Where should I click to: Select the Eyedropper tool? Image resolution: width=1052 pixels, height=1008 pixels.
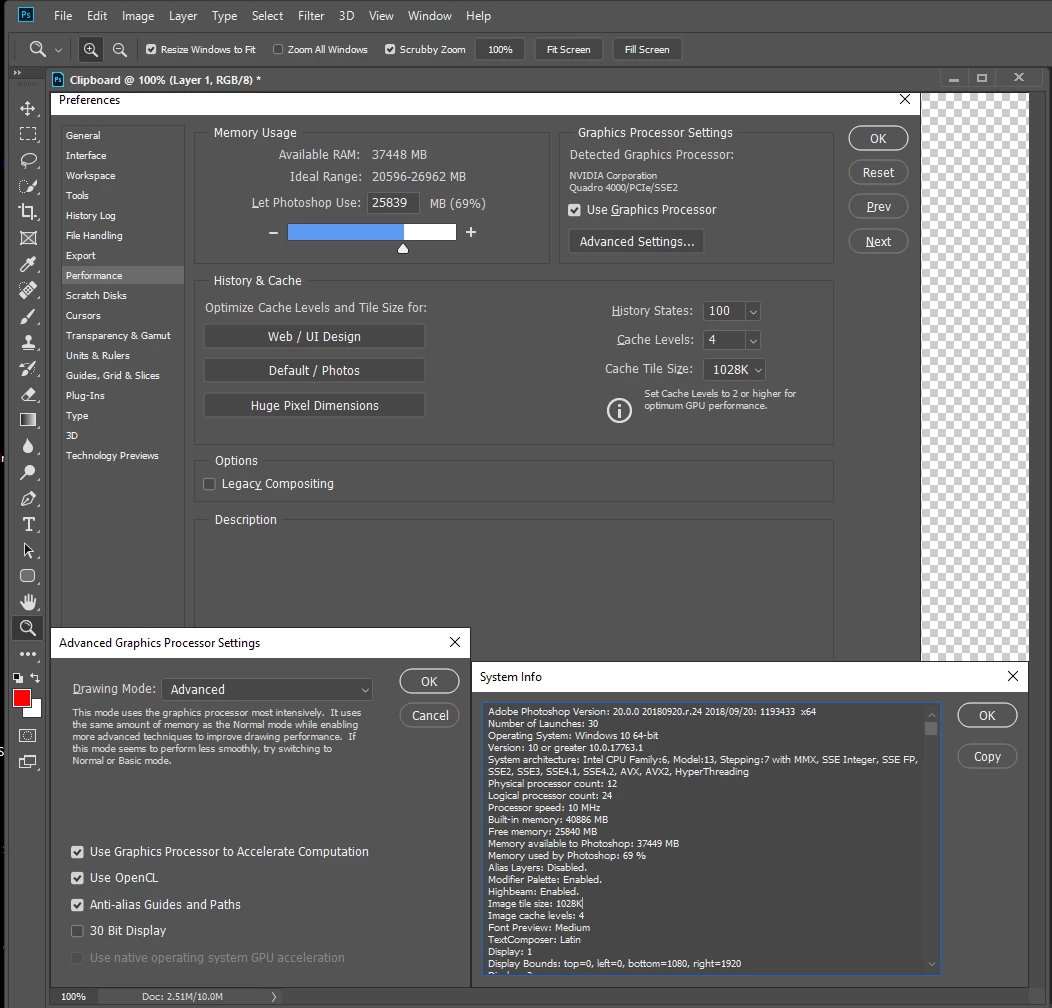(28, 264)
